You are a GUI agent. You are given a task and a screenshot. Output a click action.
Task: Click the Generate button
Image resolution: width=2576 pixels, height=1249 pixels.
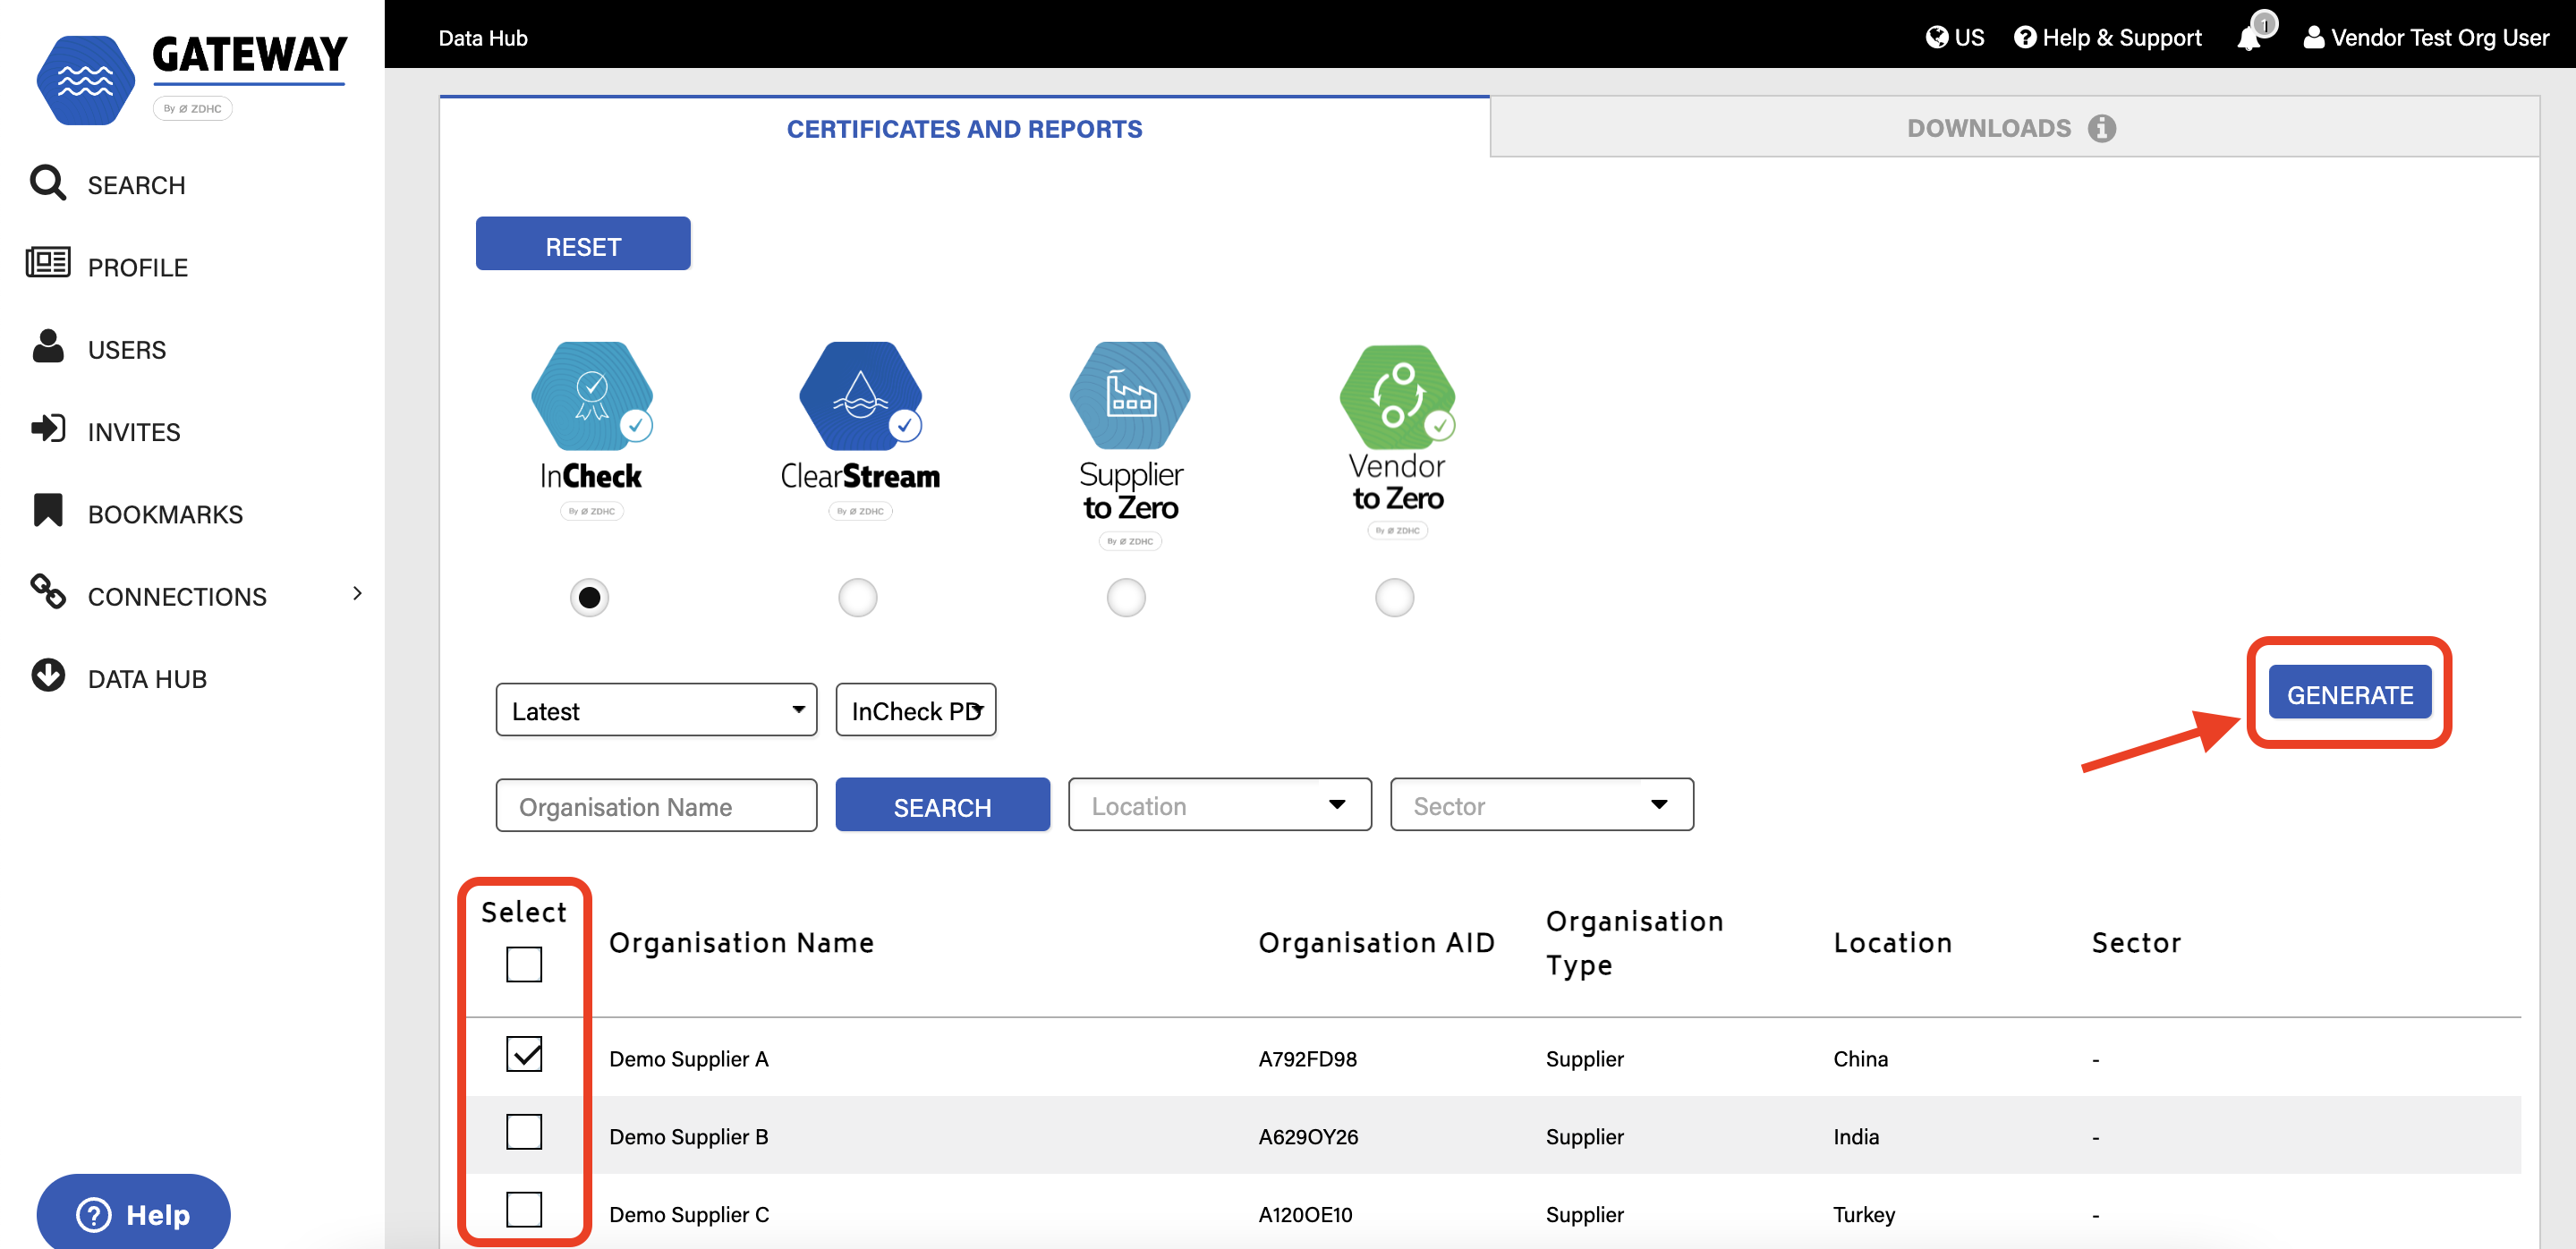[2350, 693]
